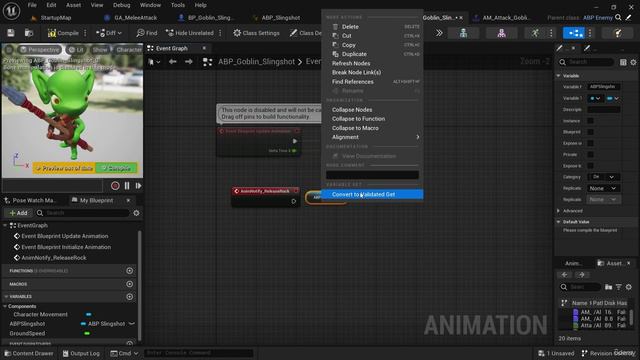Open the Category dropdown
The width and height of the screenshot is (640, 360).
(603, 177)
